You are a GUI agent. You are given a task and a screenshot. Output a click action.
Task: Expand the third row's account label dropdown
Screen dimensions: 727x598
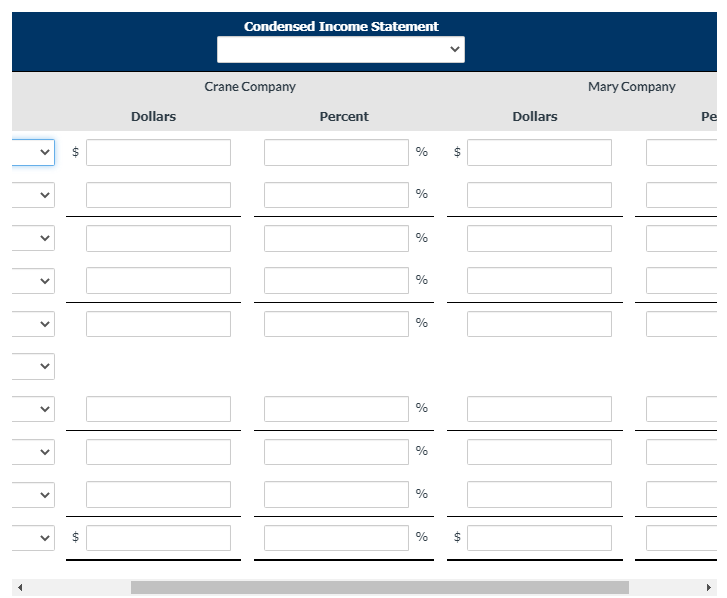click(x=33, y=238)
